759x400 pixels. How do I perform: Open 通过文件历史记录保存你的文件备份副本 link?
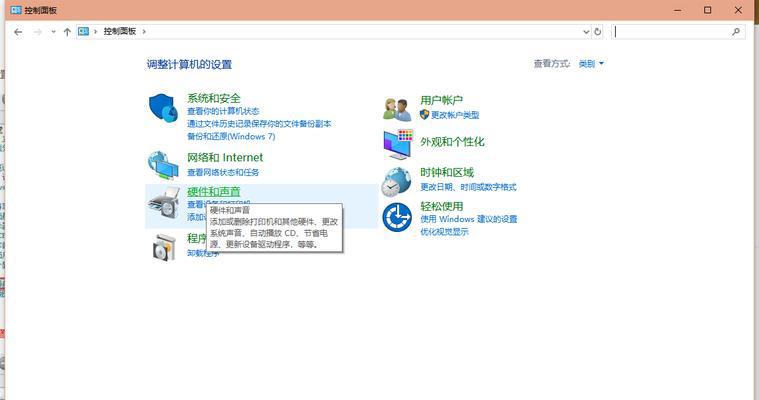[x=259, y=124]
